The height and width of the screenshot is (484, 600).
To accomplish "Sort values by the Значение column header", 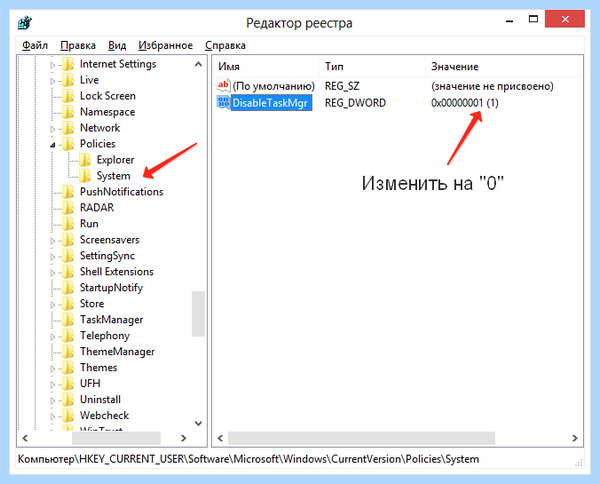I will pos(504,67).
